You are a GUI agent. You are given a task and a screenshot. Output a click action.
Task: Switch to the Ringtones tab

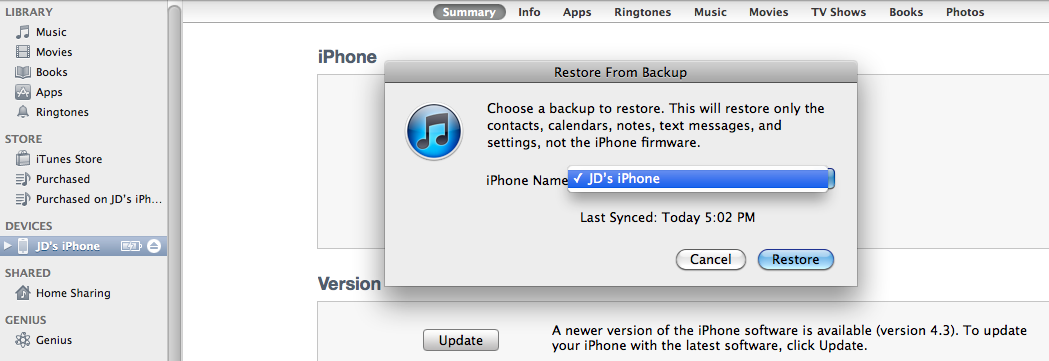(642, 12)
